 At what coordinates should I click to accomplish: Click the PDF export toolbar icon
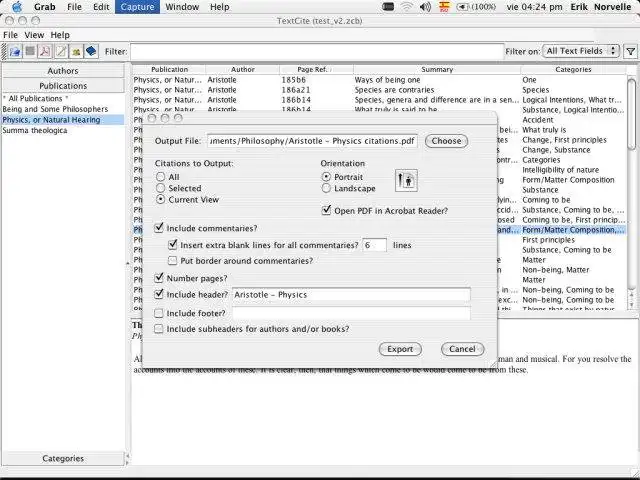[45, 51]
